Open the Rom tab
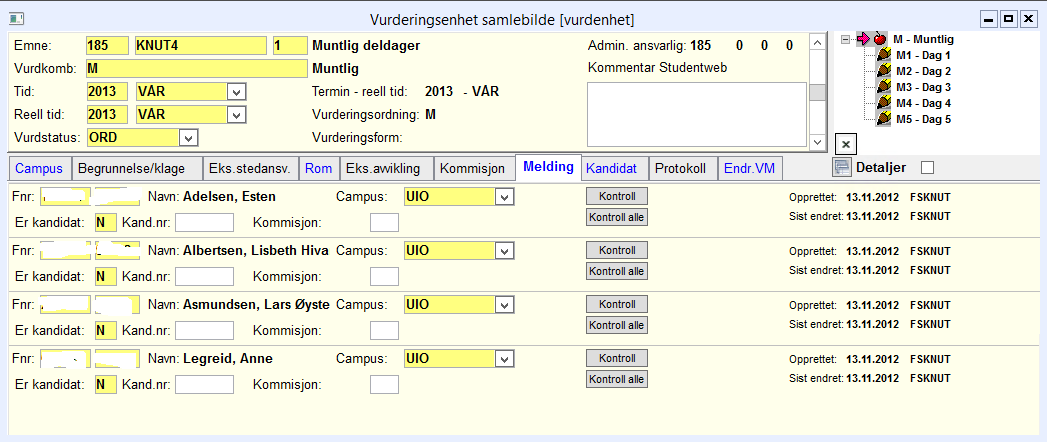Viewport: 1047px width, 442px height. (319, 169)
